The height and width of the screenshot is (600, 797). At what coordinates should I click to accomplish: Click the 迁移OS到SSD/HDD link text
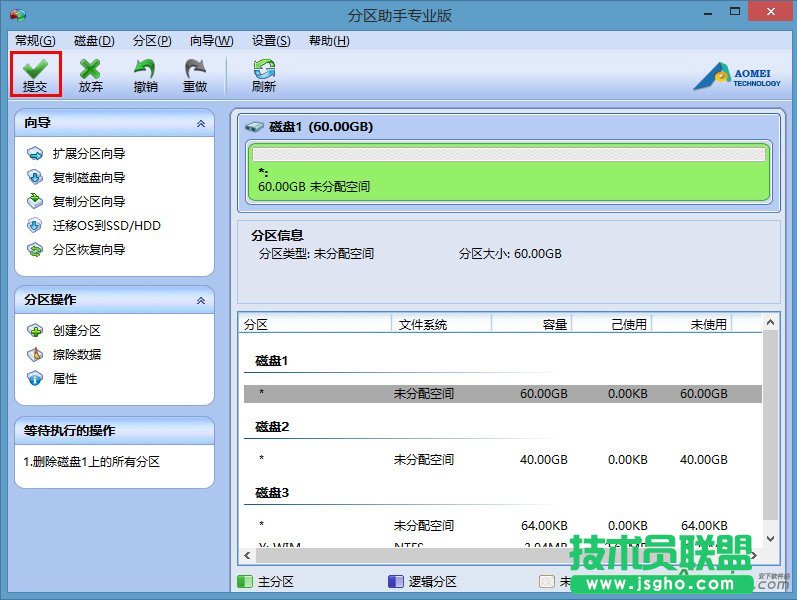[107, 225]
